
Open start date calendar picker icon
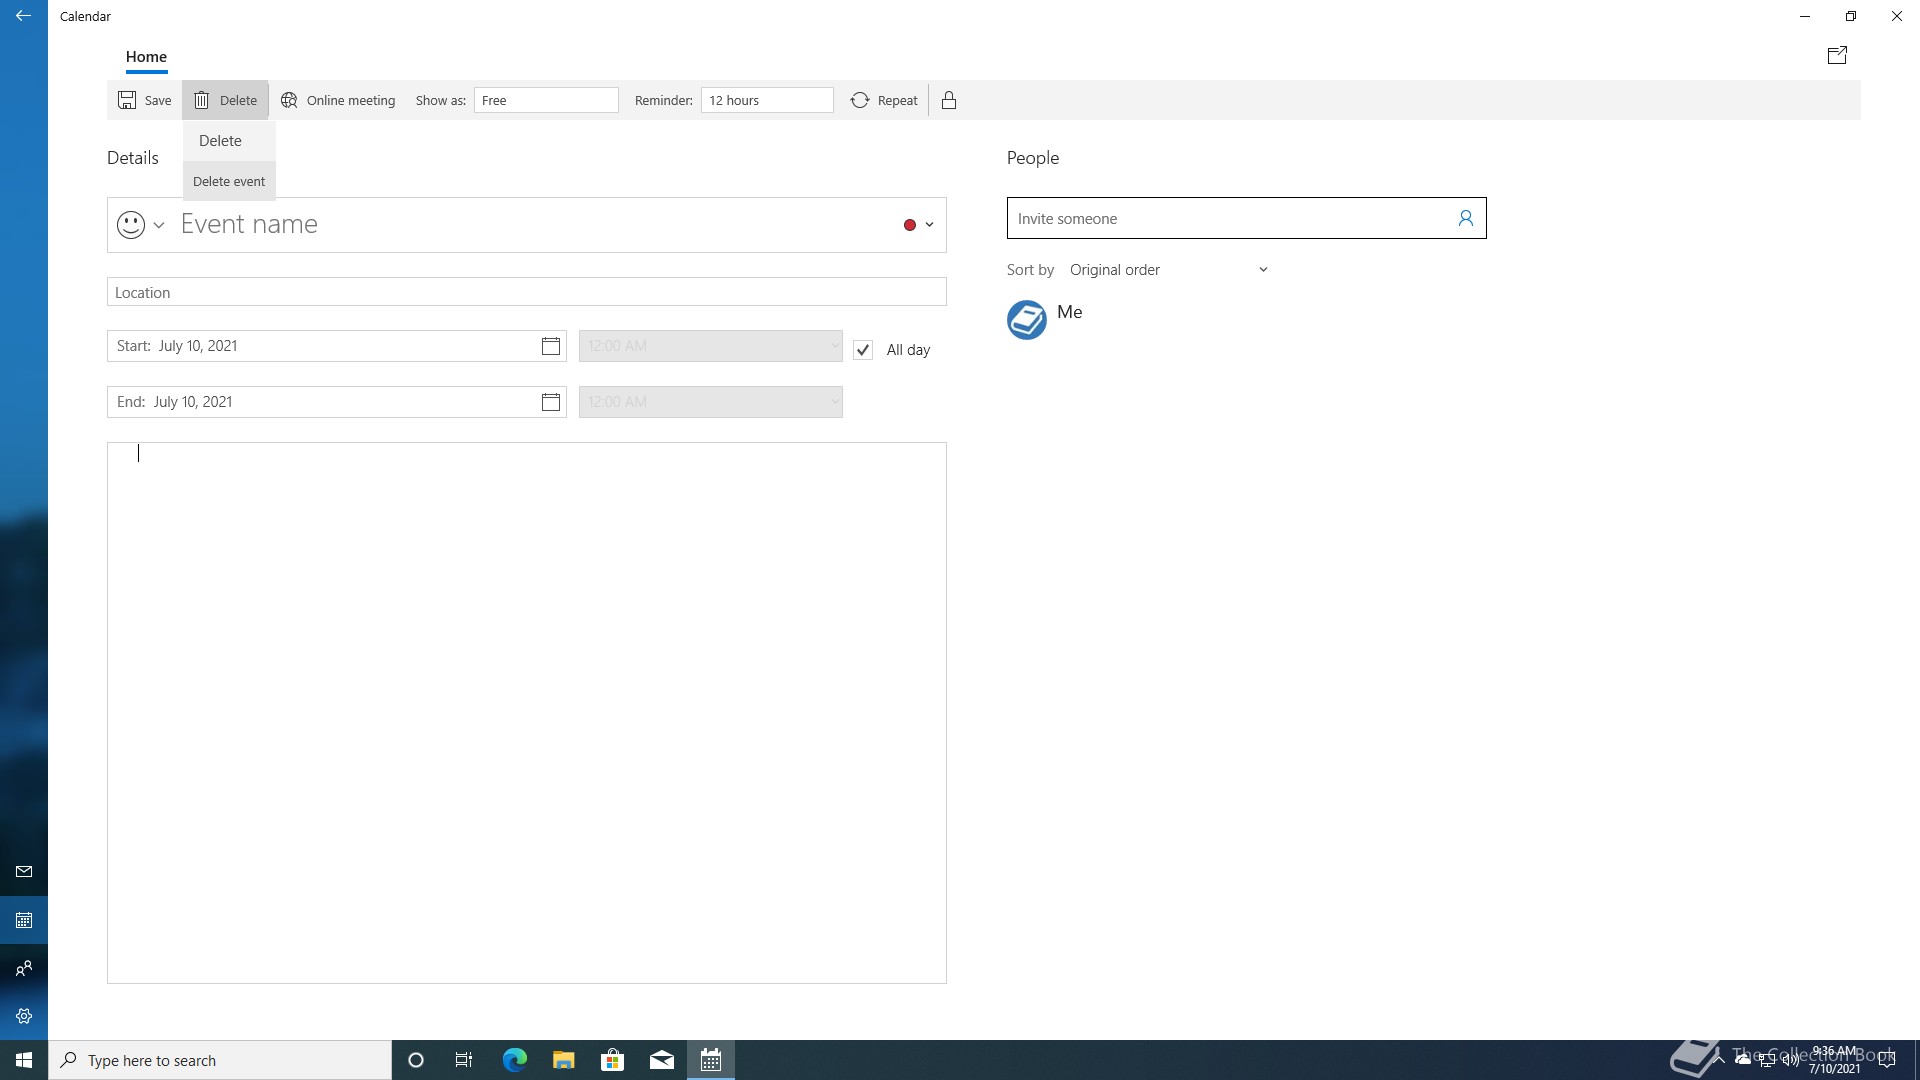click(550, 346)
